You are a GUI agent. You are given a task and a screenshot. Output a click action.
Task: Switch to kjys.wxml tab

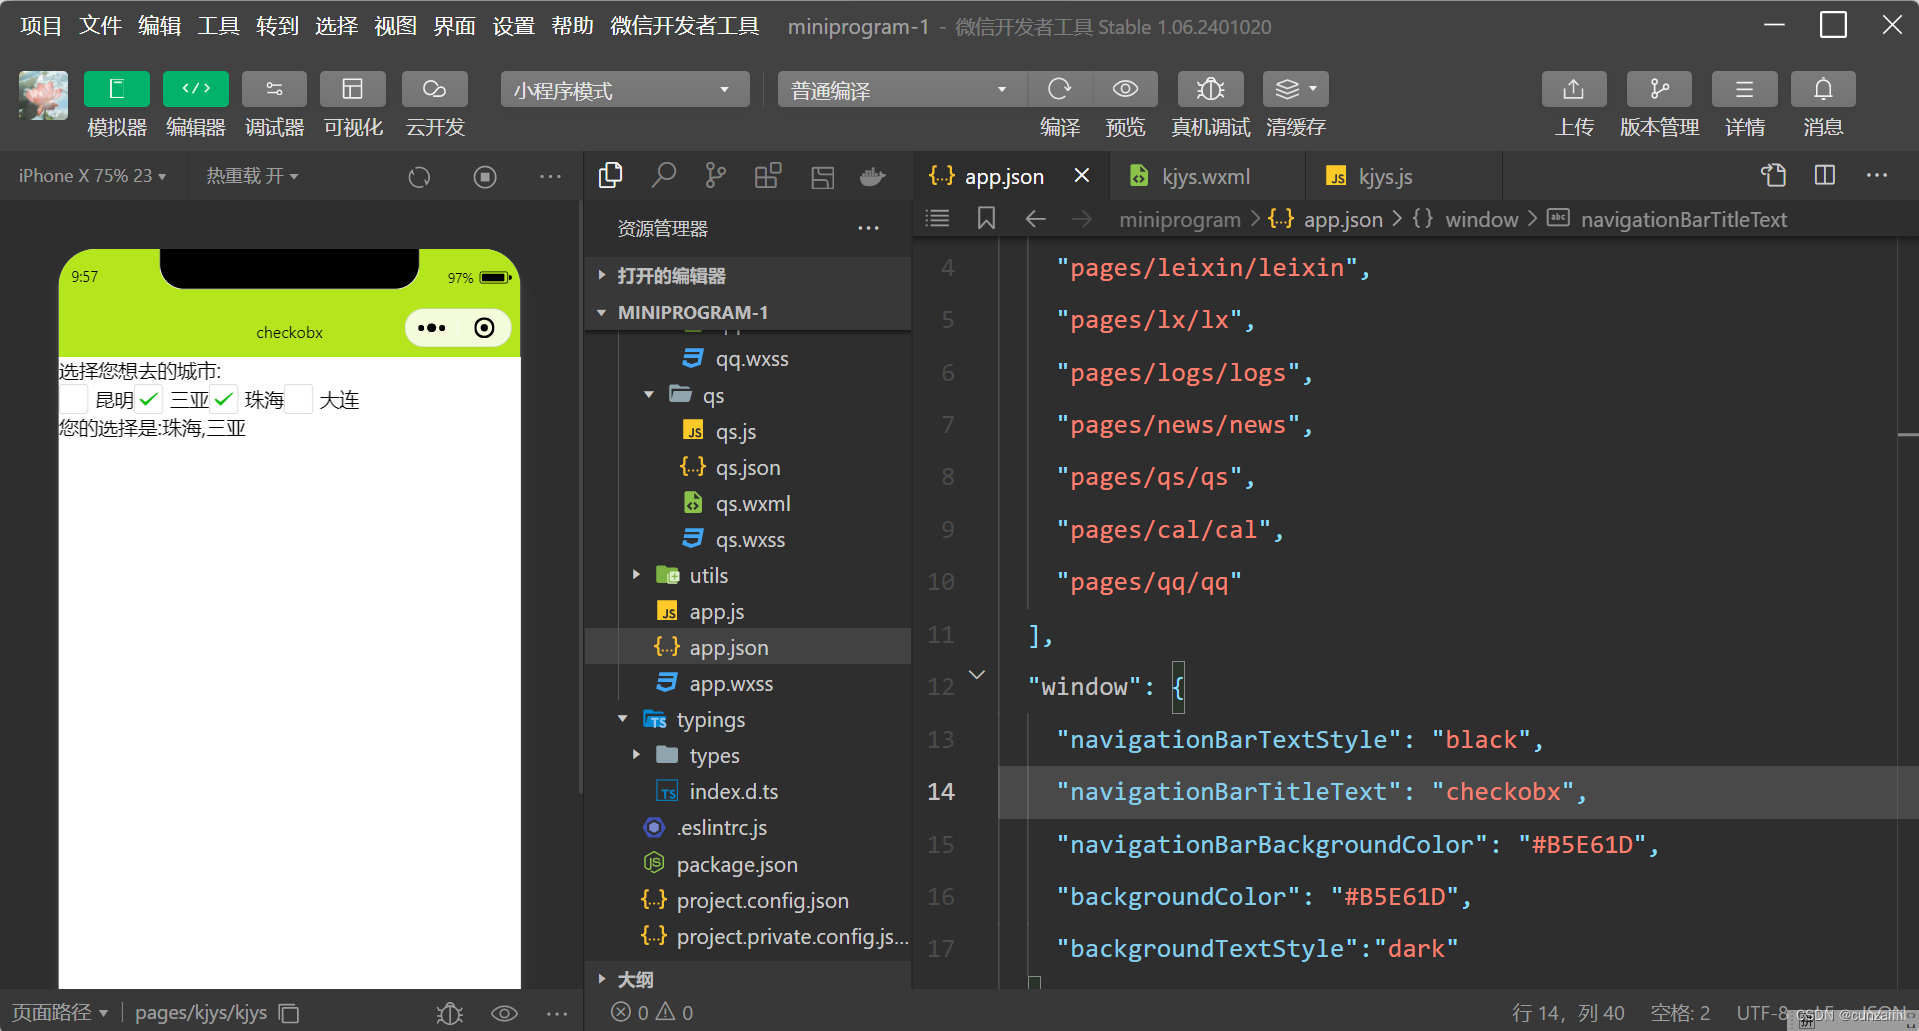[1206, 176]
